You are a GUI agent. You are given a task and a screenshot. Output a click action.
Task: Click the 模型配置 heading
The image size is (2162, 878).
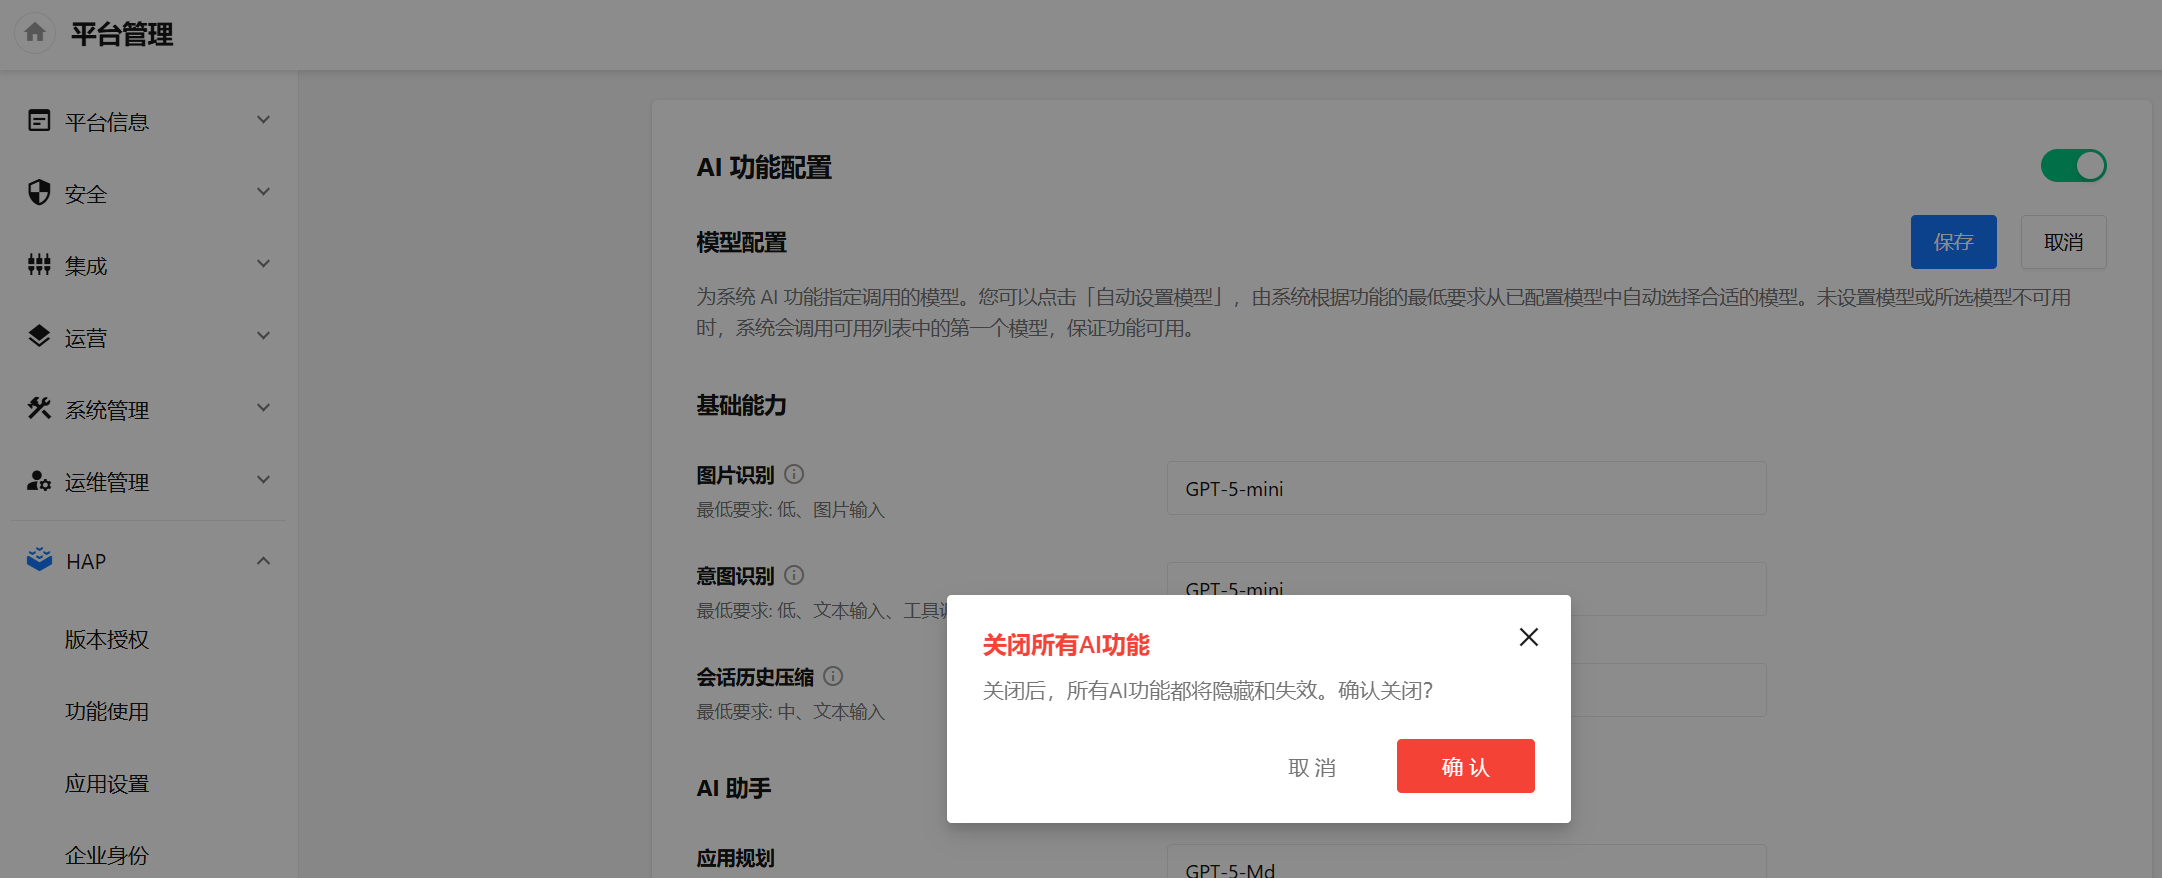pyautogui.click(x=741, y=242)
